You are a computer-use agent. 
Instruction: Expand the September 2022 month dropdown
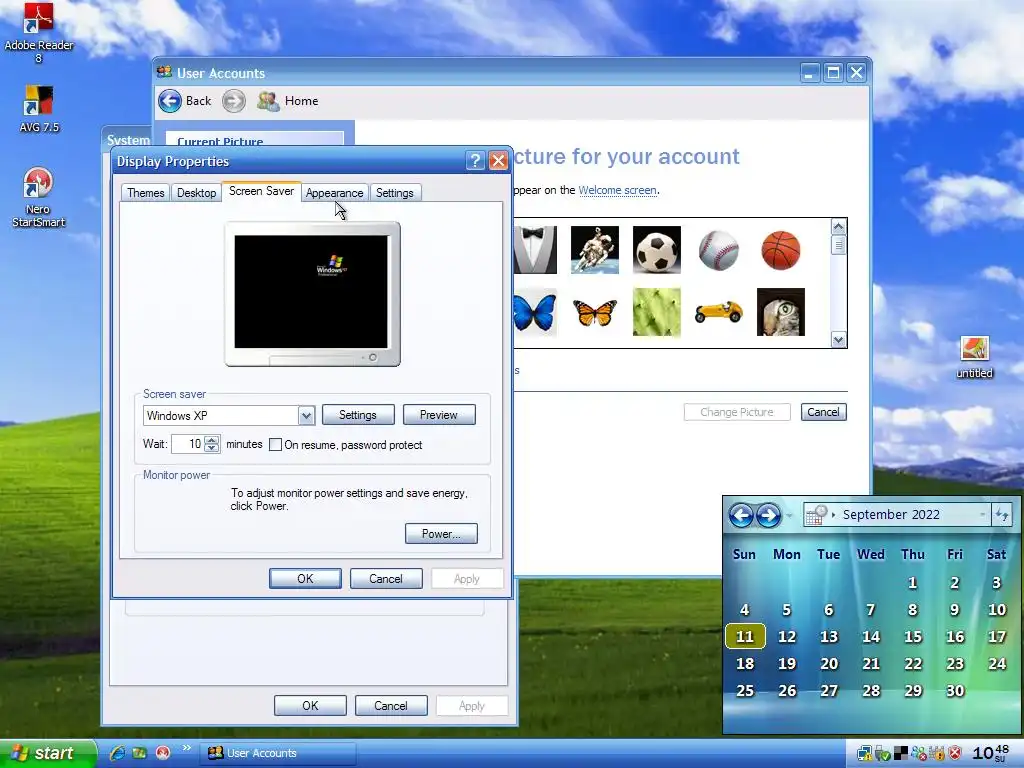(x=983, y=515)
